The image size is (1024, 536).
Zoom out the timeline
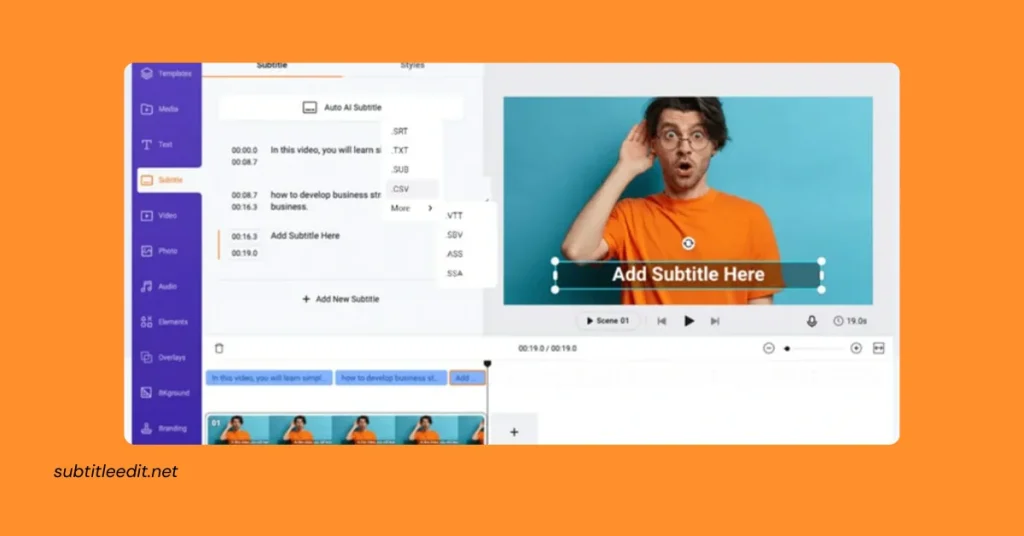(769, 349)
